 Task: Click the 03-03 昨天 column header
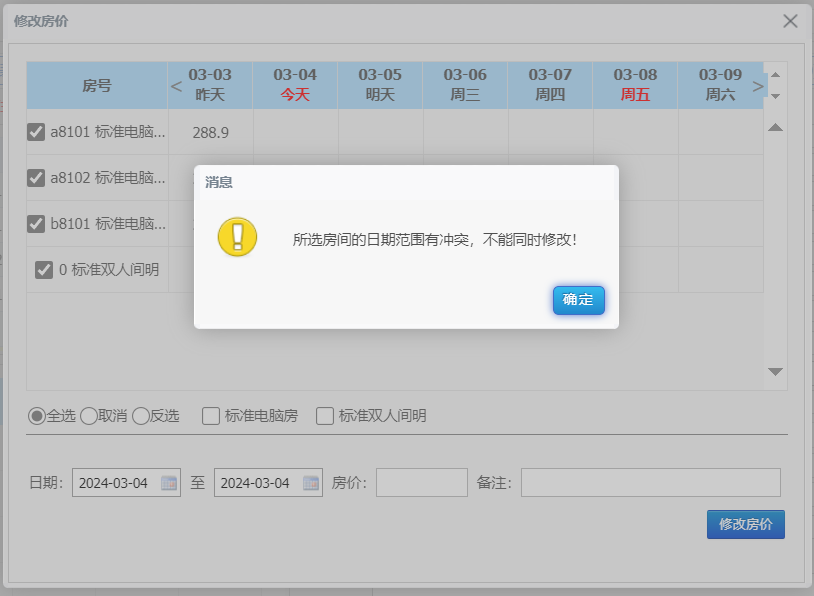[x=210, y=85]
